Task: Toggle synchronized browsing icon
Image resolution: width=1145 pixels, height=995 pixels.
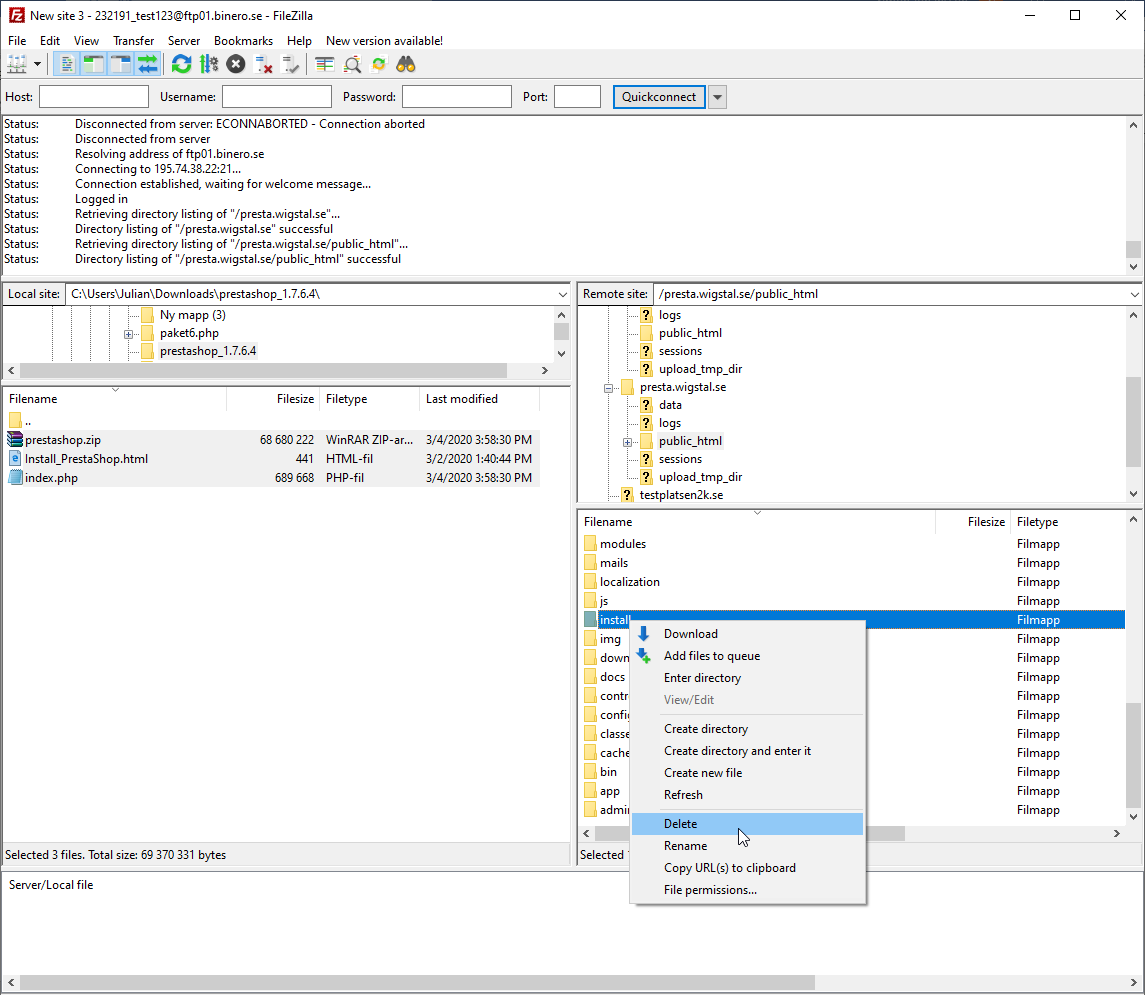Action: [x=378, y=64]
